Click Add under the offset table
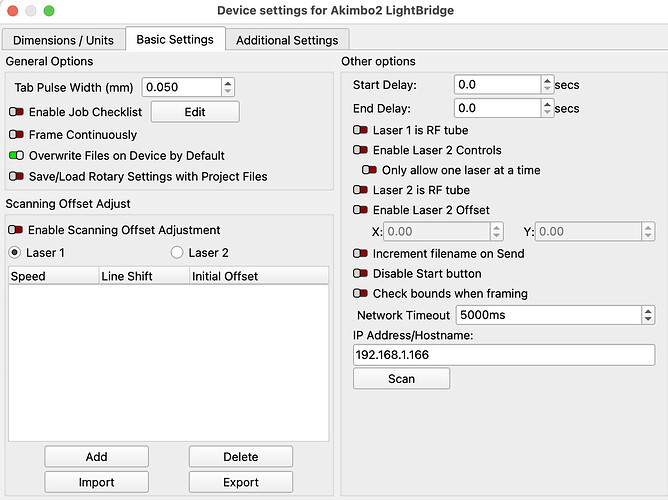Image resolution: width=668 pixels, height=500 pixels. (96, 457)
